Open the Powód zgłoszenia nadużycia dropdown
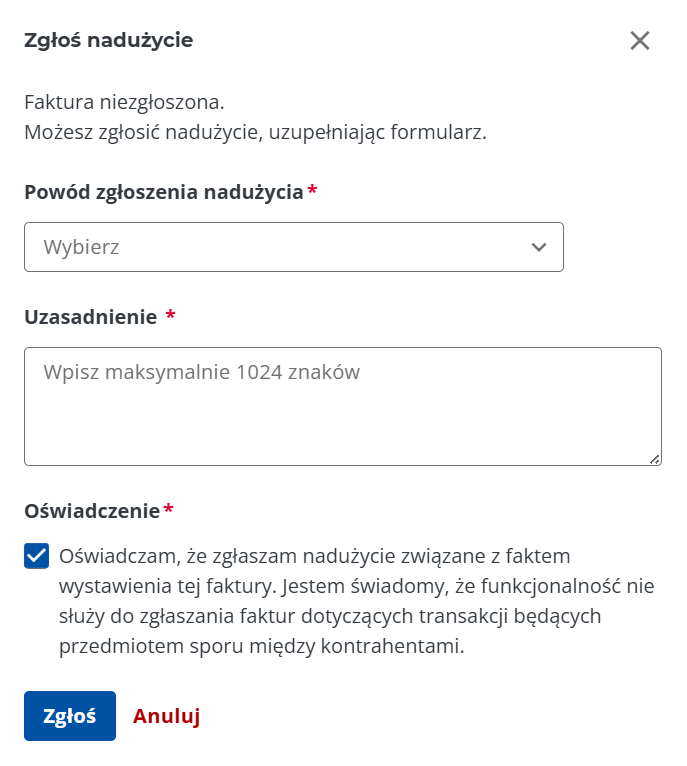 click(293, 247)
